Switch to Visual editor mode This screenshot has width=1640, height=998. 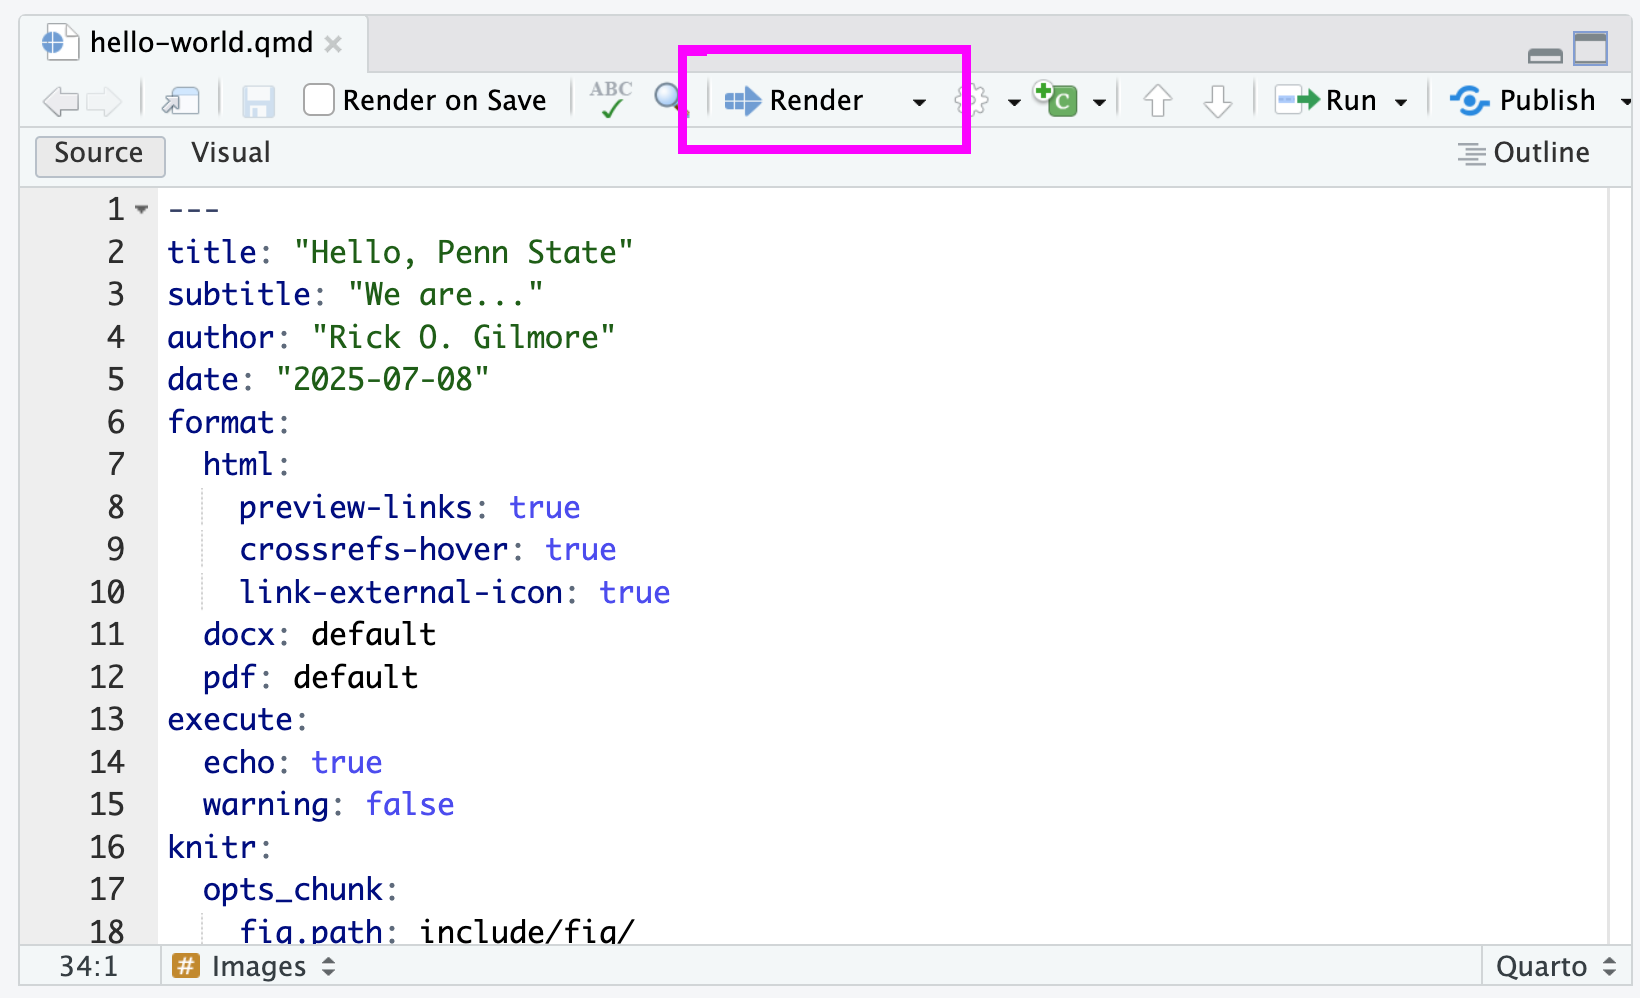point(231,153)
